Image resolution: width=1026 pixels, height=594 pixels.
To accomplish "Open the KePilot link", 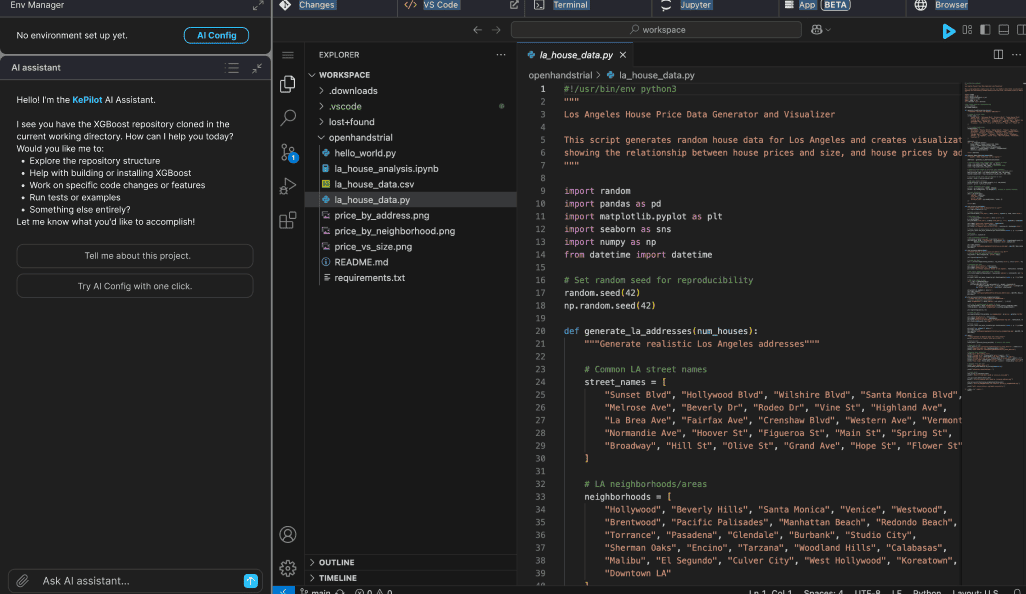I will point(87,100).
